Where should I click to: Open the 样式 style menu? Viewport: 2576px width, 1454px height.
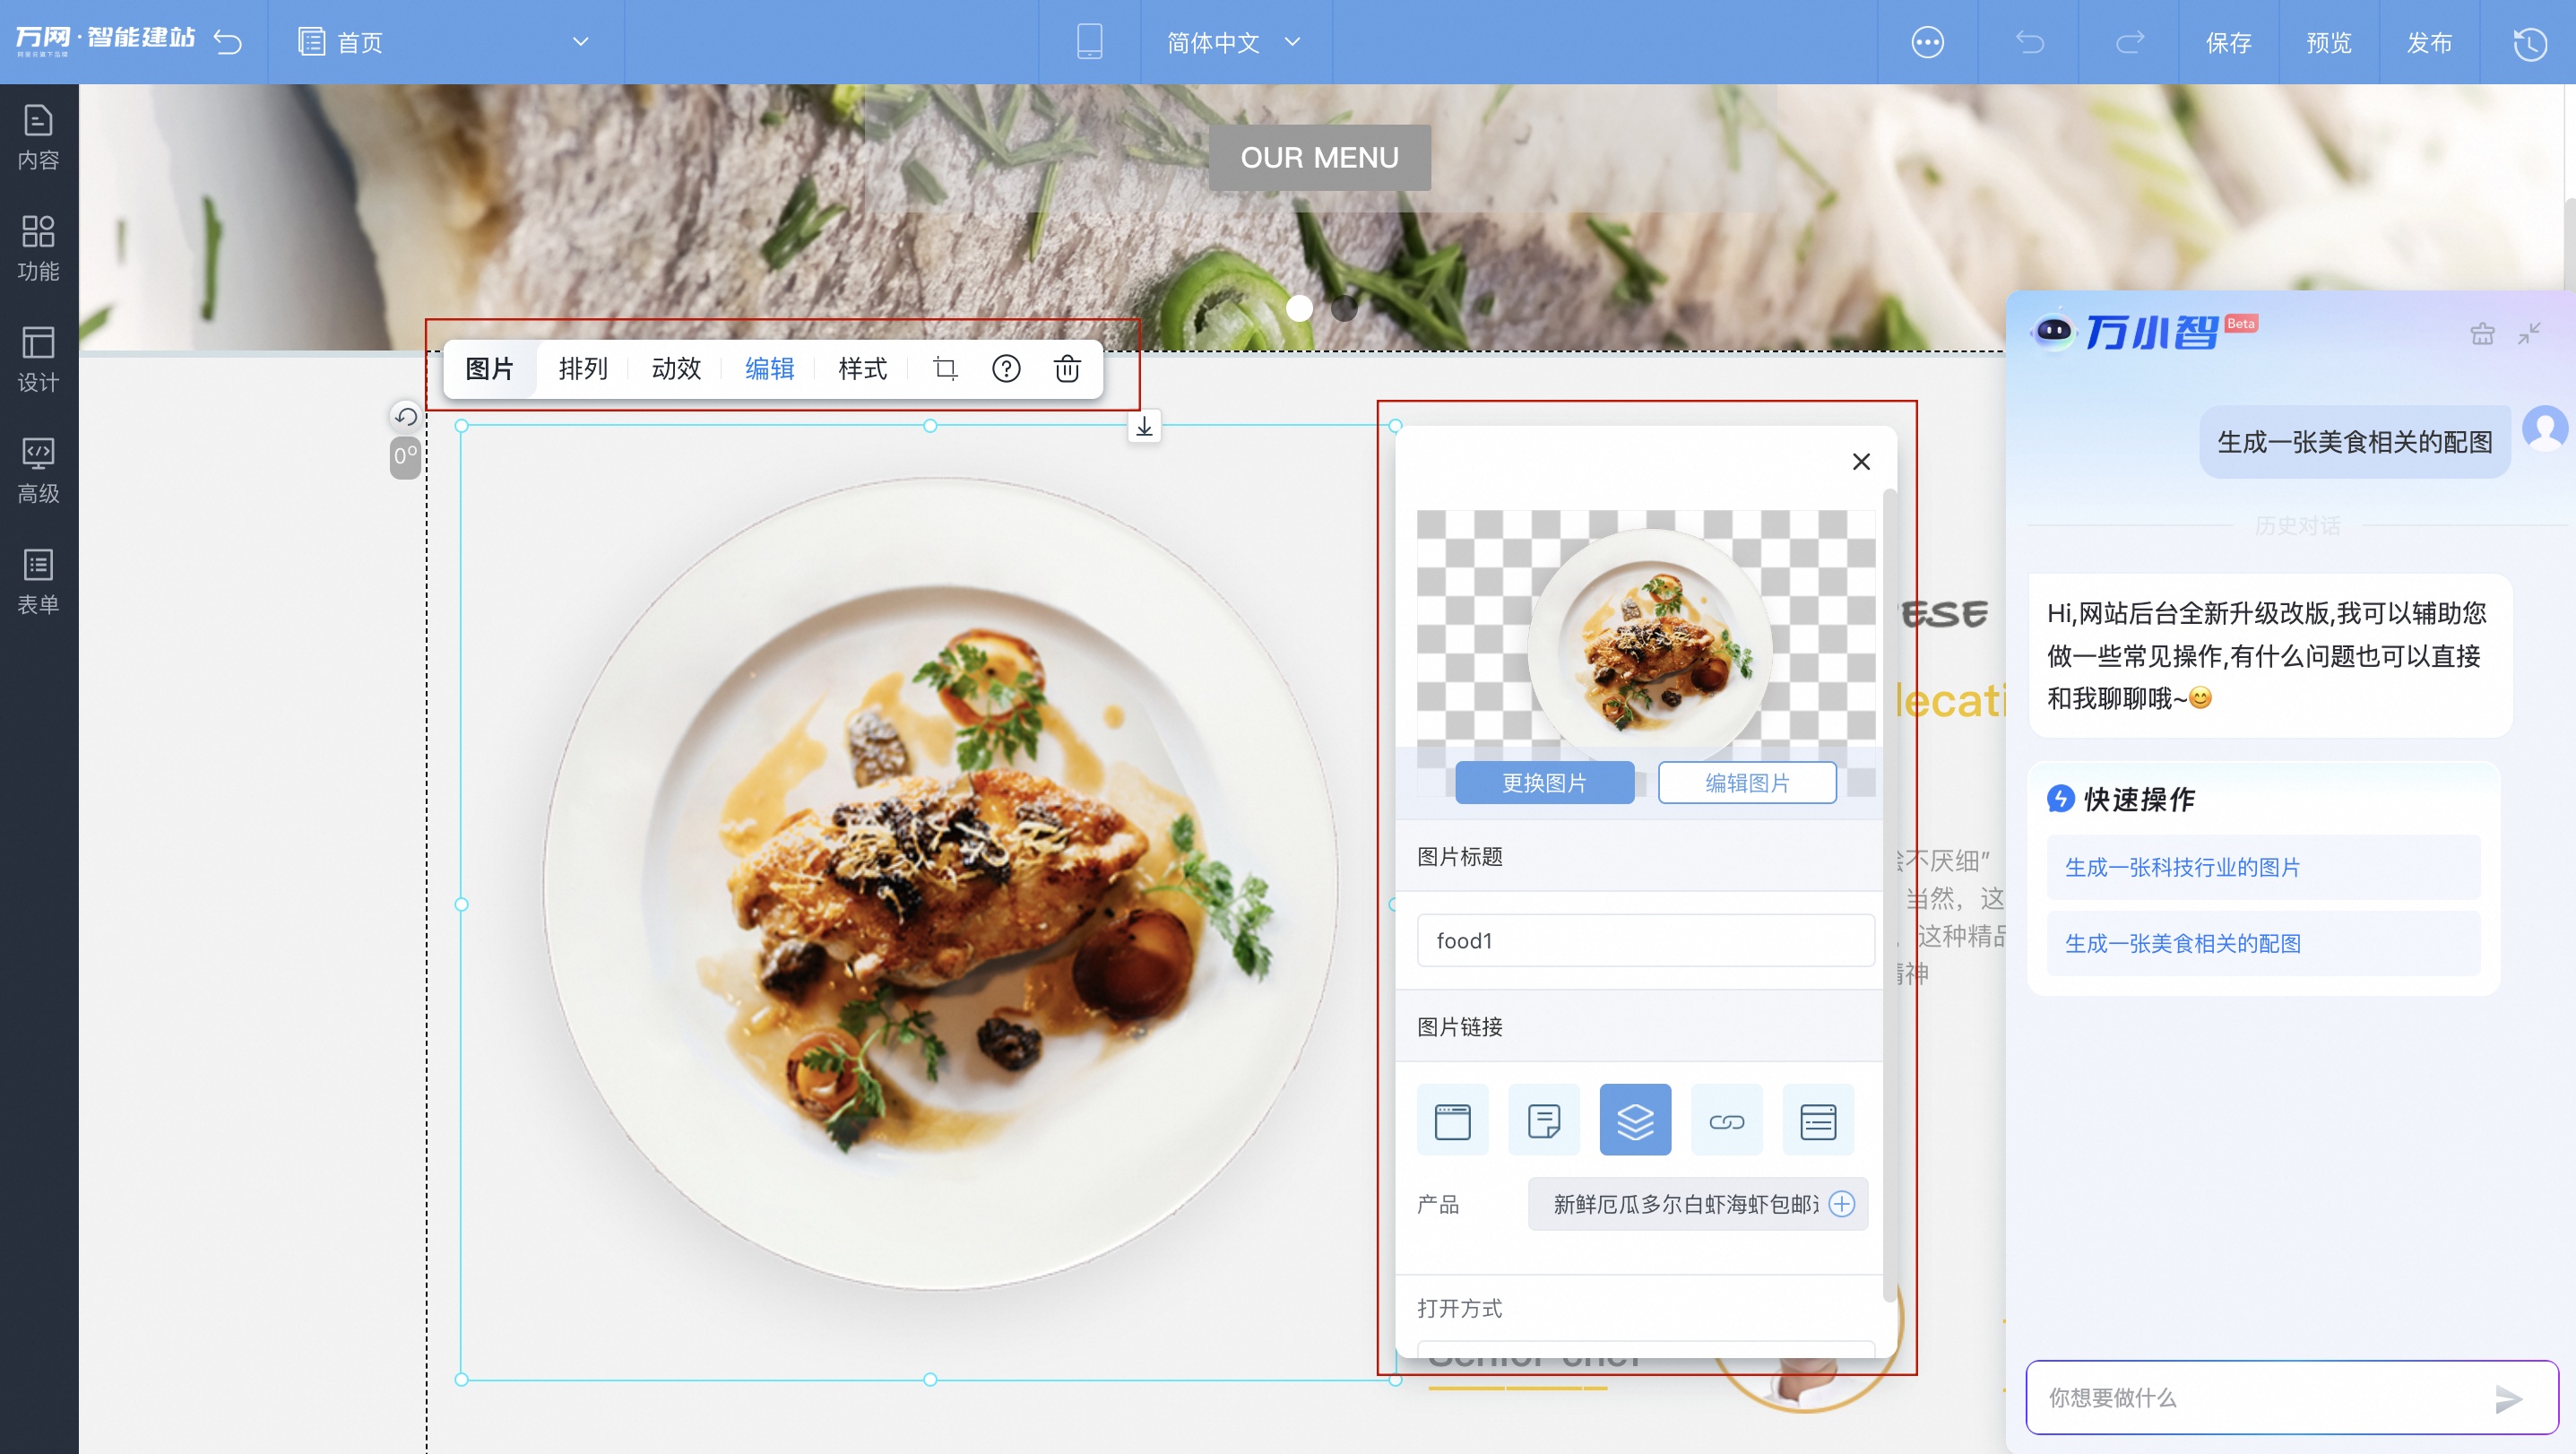(x=863, y=369)
